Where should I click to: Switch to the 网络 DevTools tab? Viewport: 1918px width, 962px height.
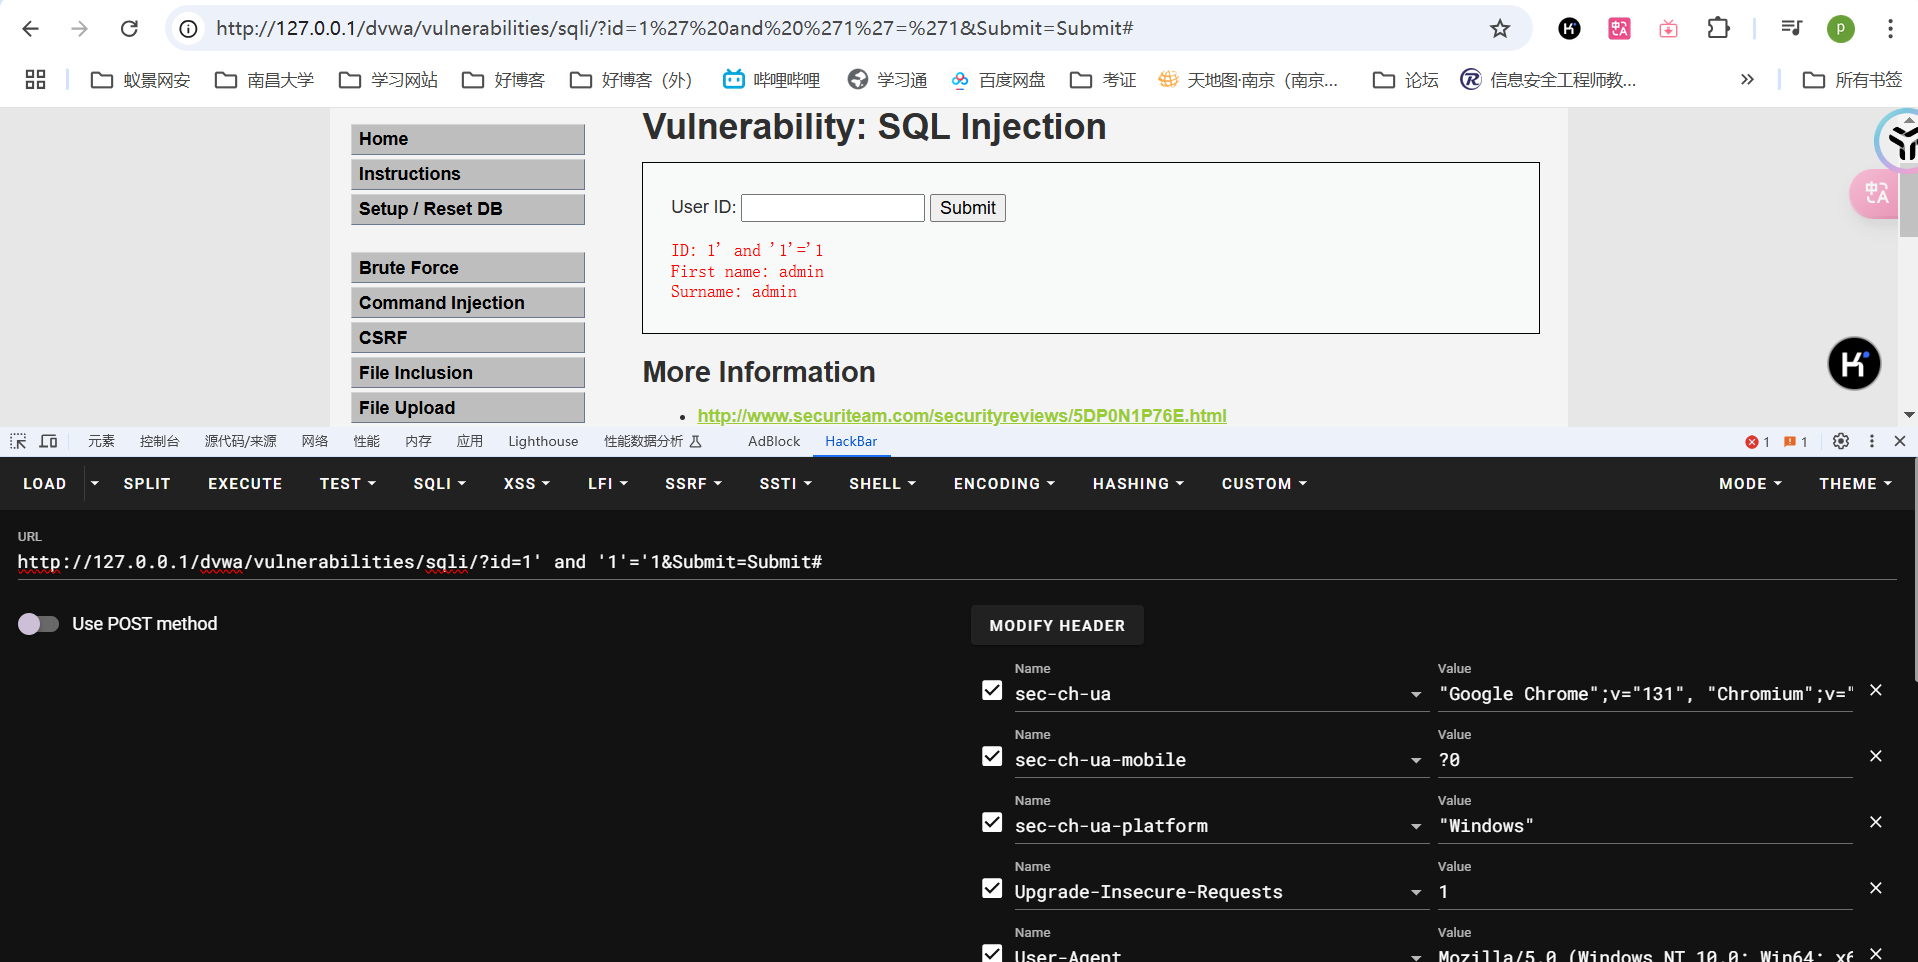coord(315,441)
